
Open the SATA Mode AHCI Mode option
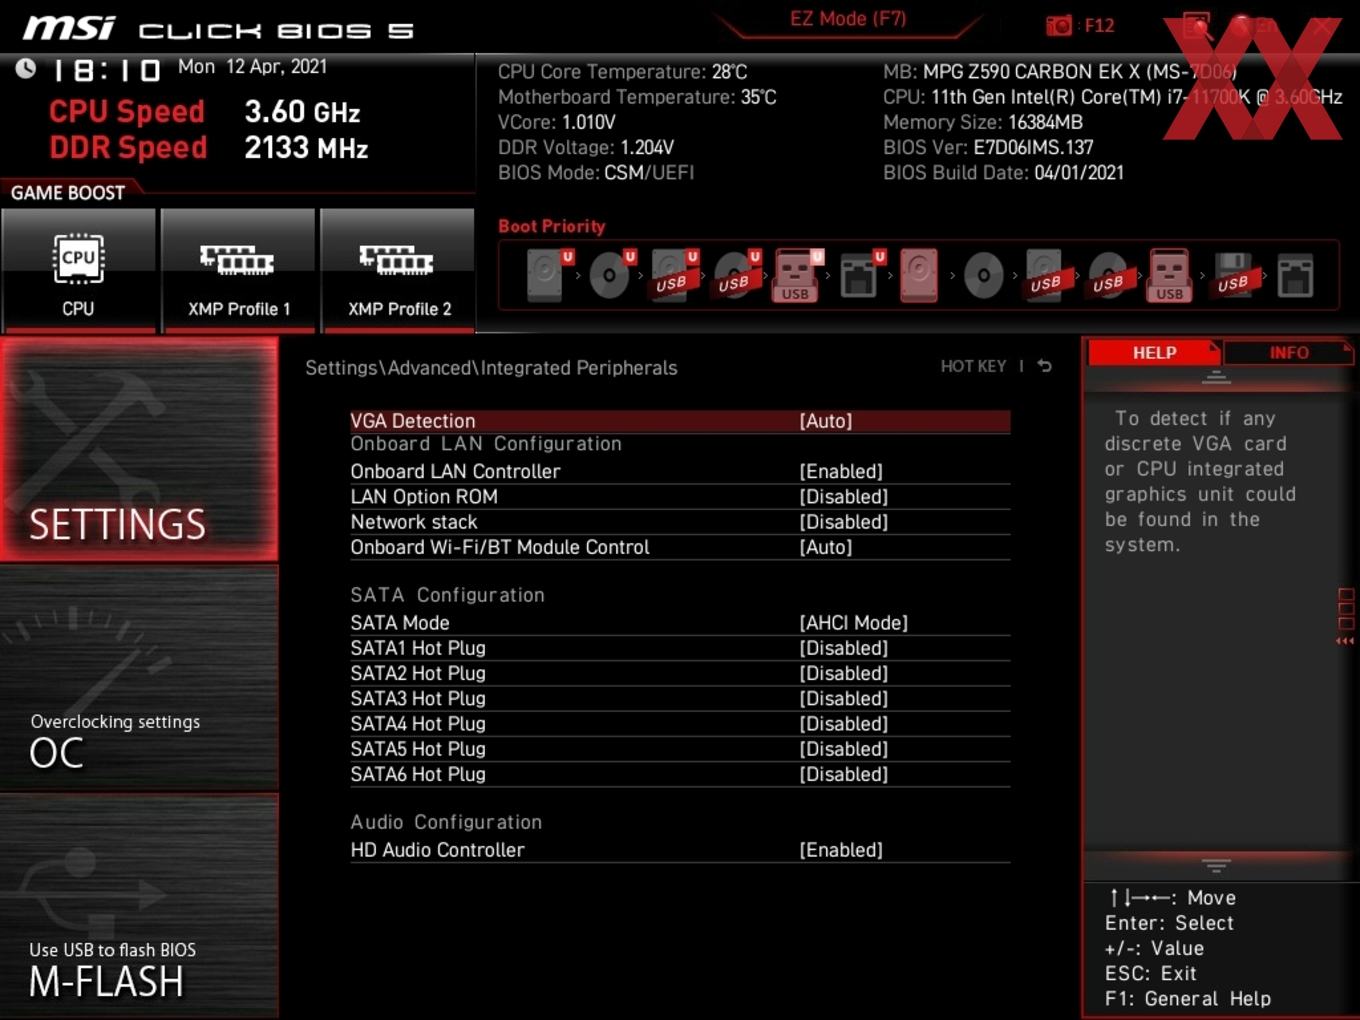coord(854,623)
